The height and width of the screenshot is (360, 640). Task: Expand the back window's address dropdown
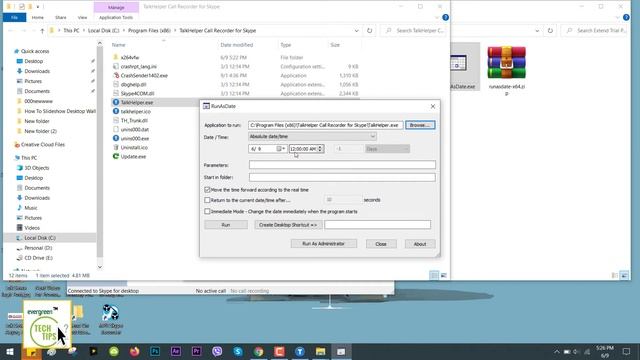tap(537, 31)
